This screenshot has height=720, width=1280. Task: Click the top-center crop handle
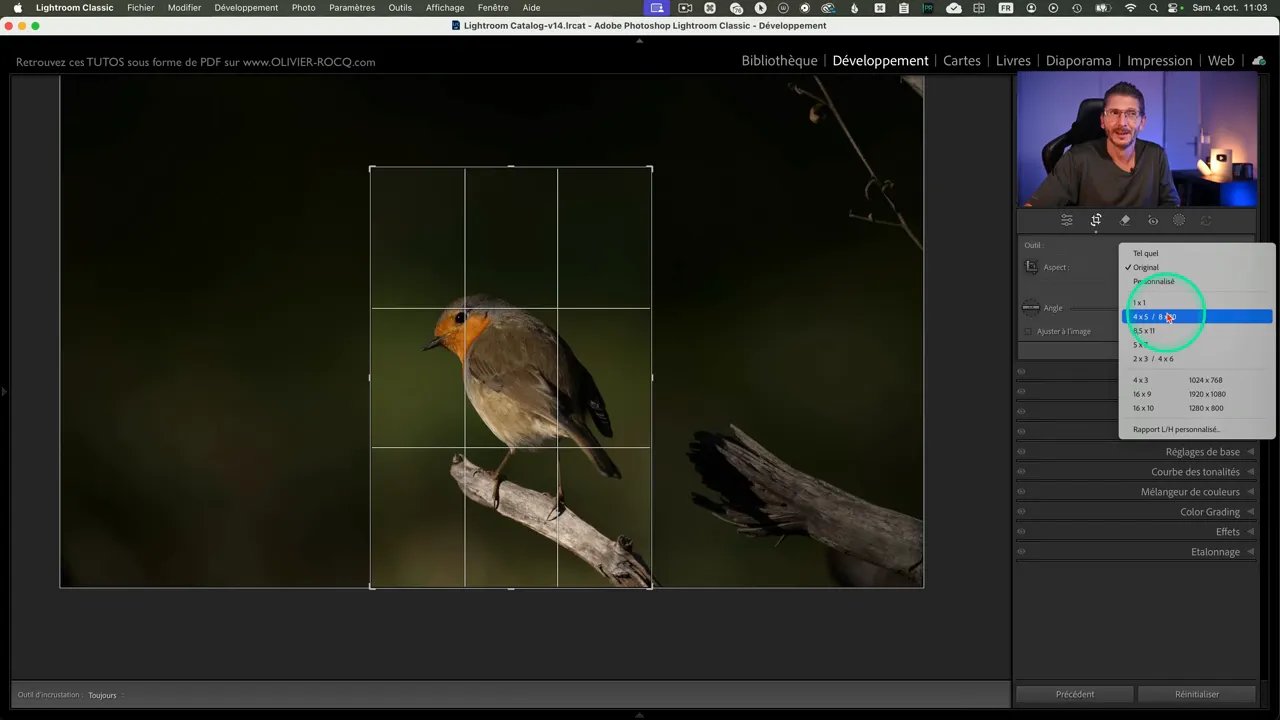click(x=511, y=167)
